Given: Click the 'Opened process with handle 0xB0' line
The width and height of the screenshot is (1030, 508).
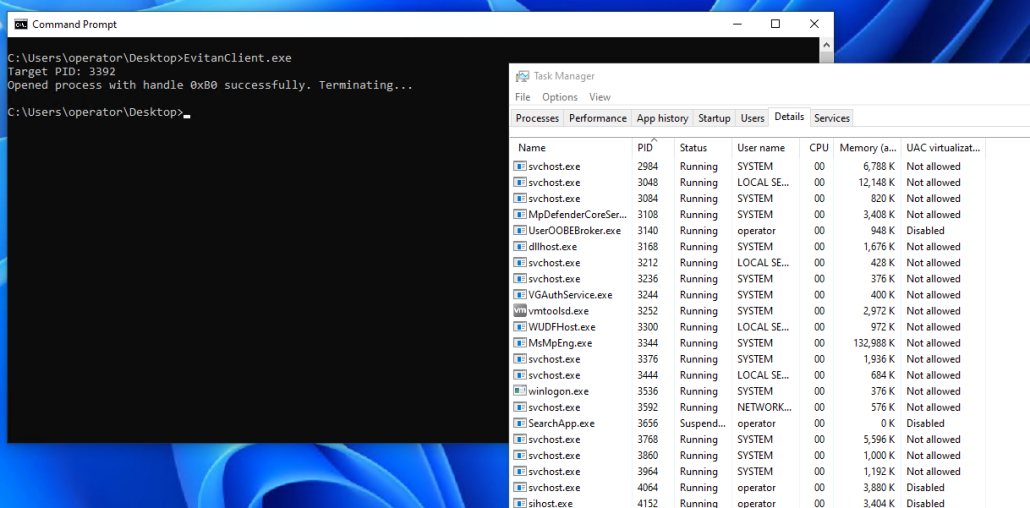Looking at the screenshot, I should (x=210, y=85).
